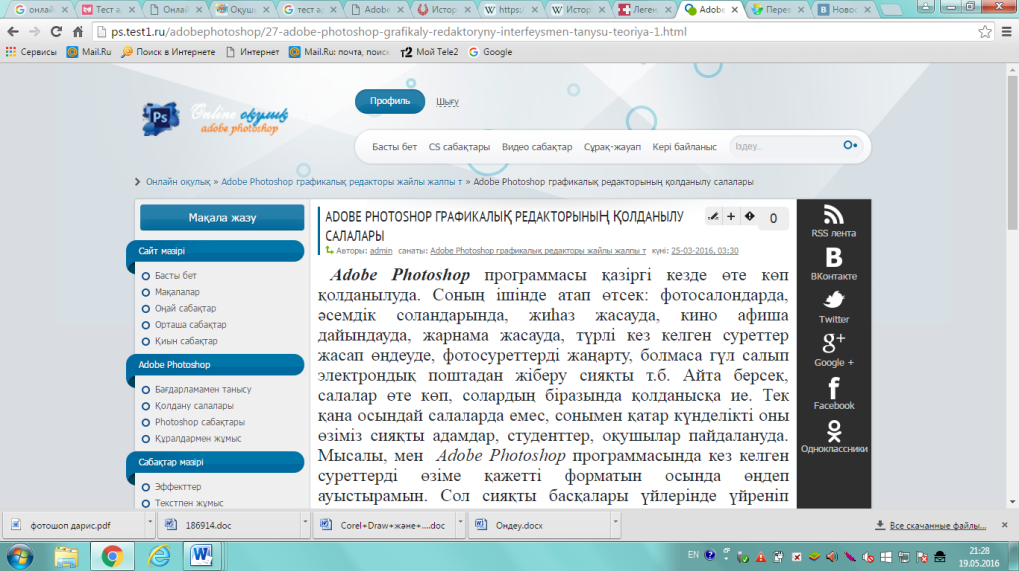Open the Сервисы apps bookmark
The width and height of the screenshot is (1019, 571).
[31, 52]
